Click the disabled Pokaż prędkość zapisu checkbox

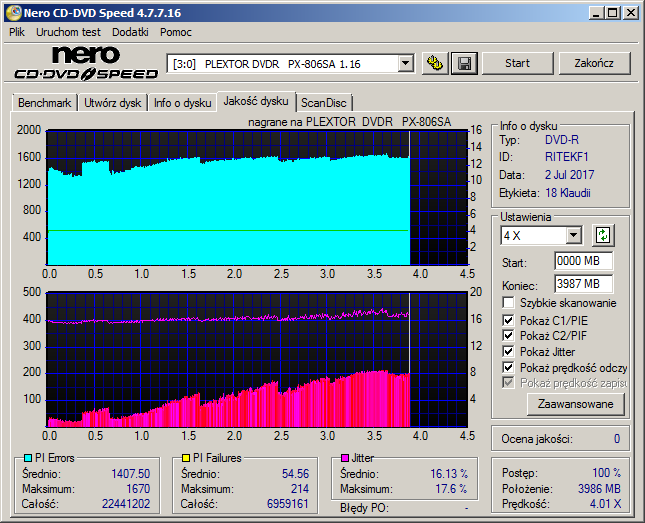click(508, 383)
